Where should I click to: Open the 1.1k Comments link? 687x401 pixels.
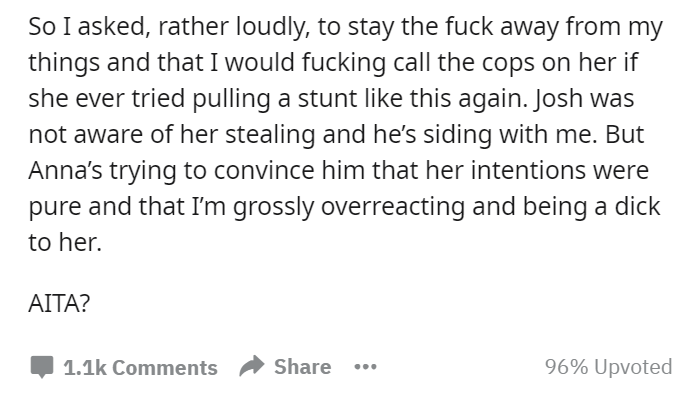(x=140, y=367)
